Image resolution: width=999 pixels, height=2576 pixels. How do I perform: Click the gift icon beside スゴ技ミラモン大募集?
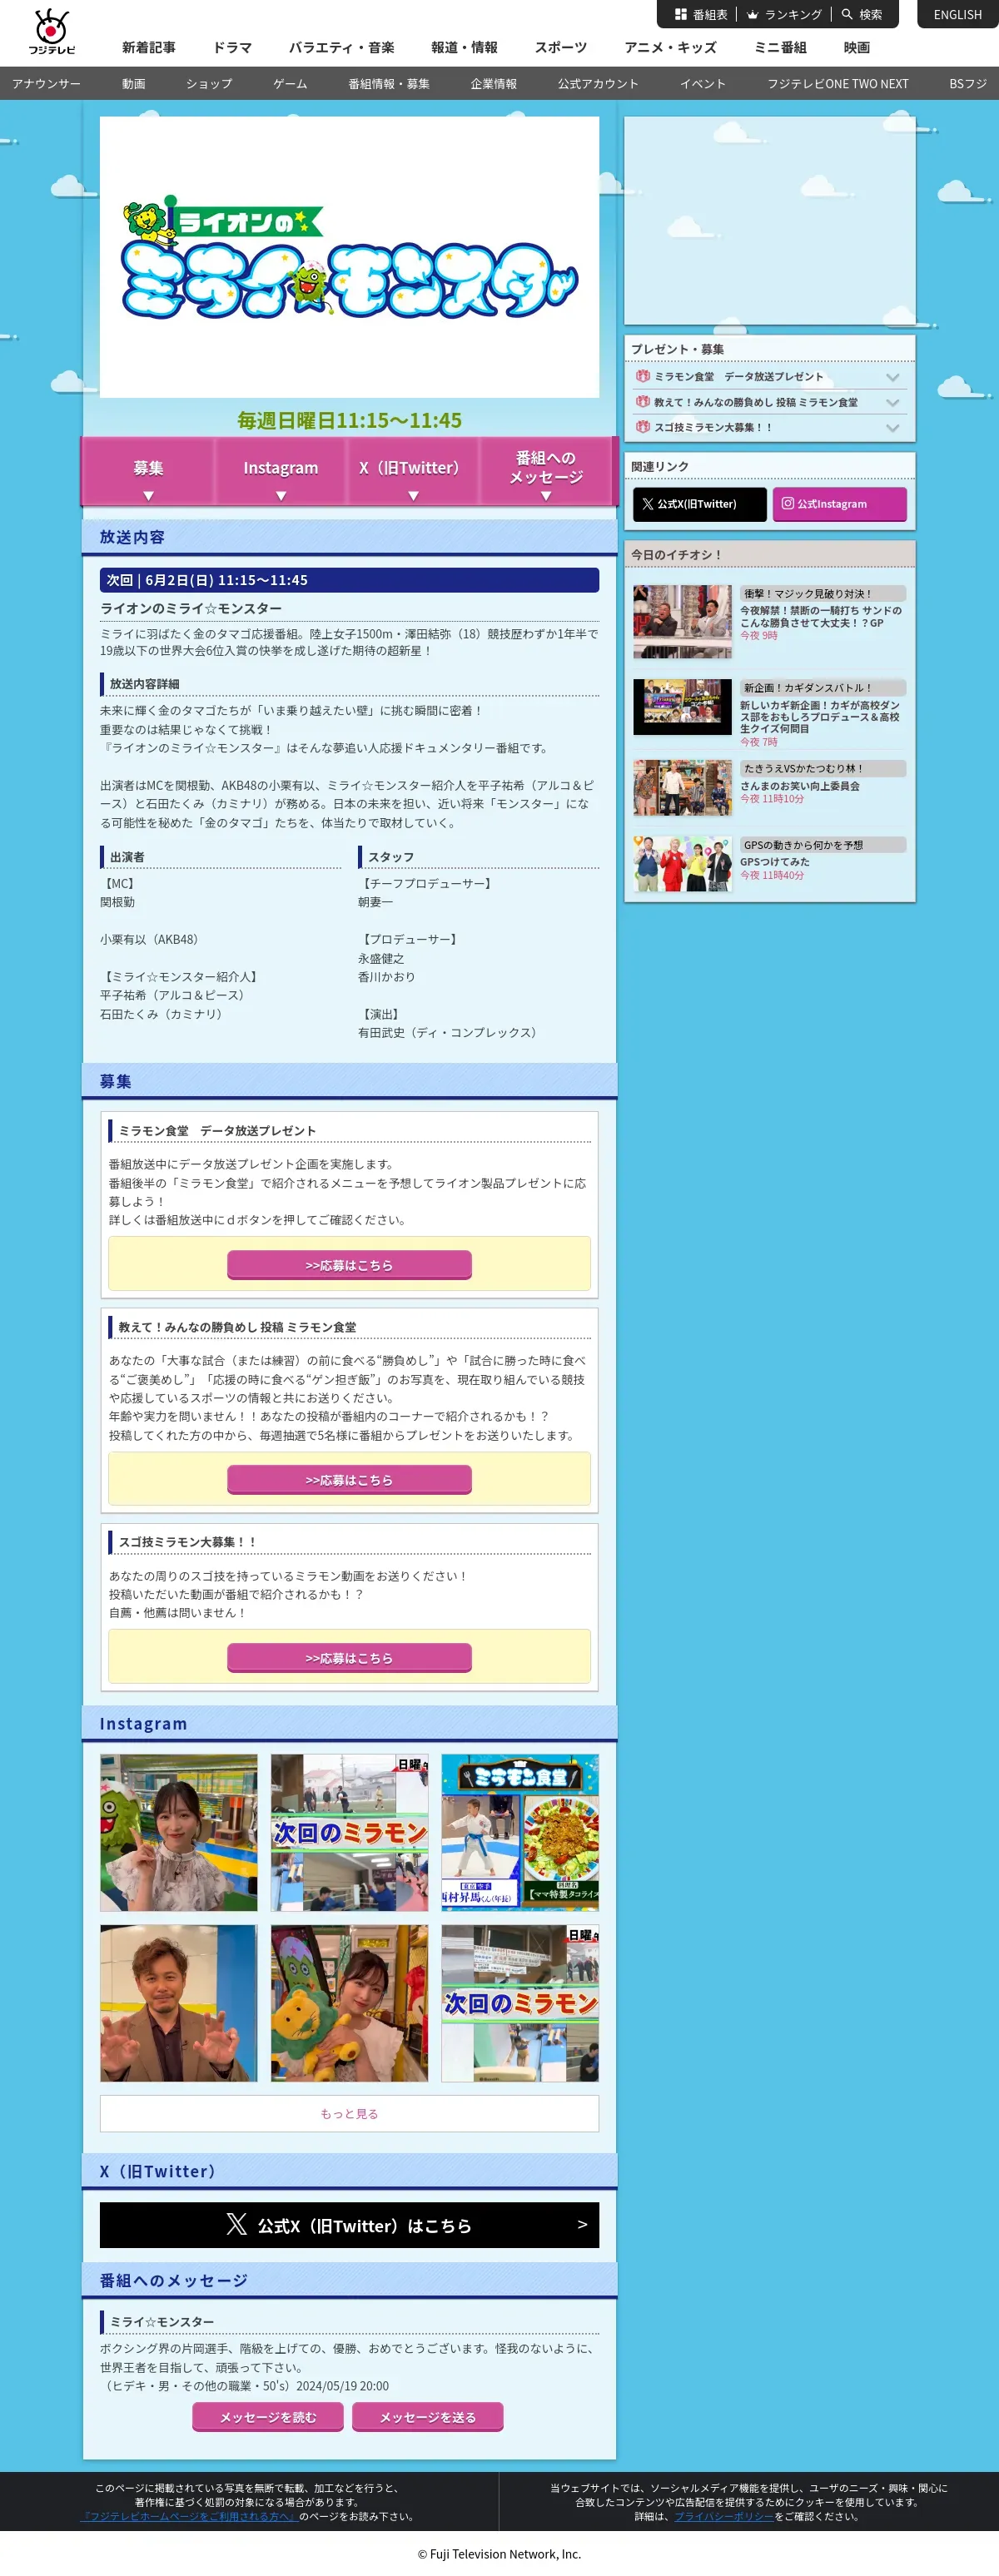pos(643,426)
